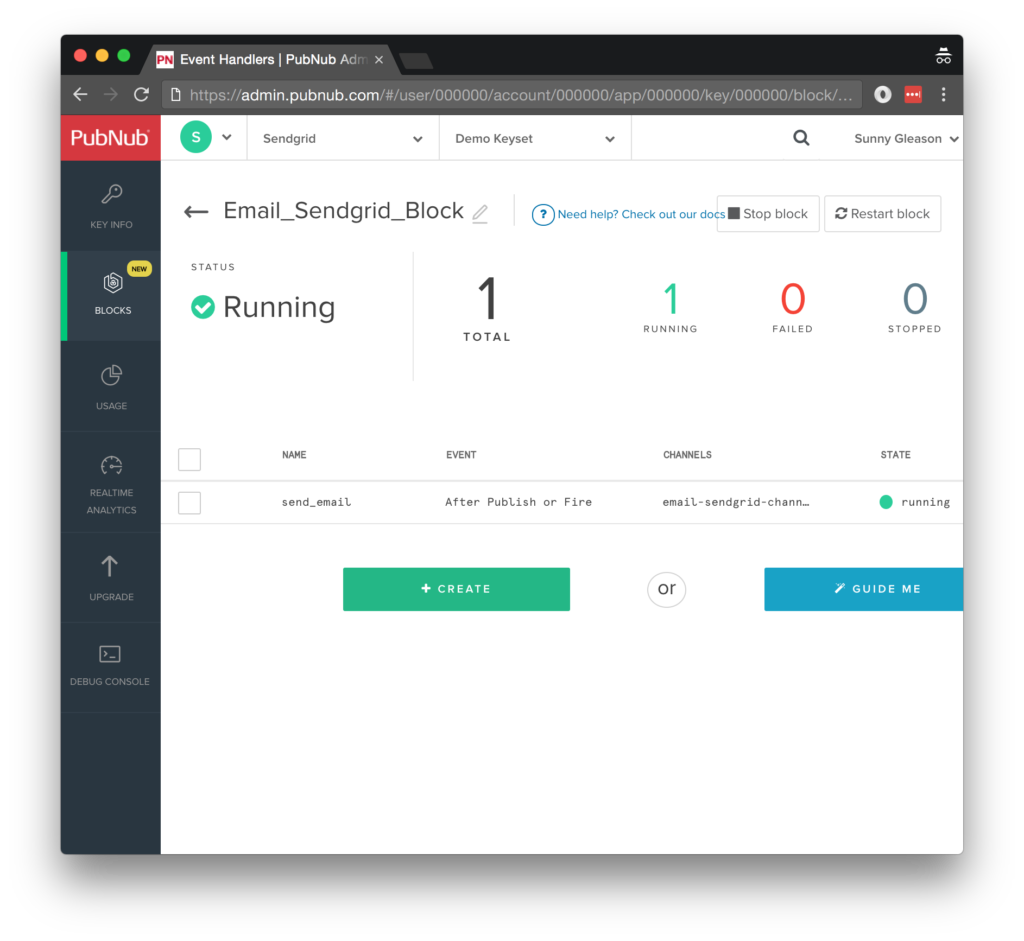Go back using the left arrow

(196, 212)
